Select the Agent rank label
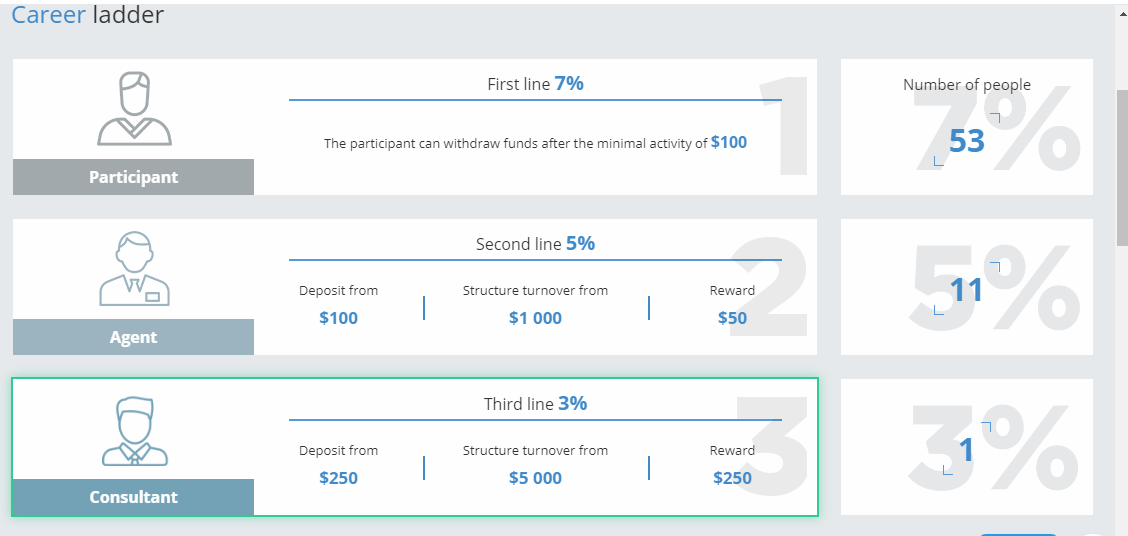1128x536 pixels. pos(133,337)
